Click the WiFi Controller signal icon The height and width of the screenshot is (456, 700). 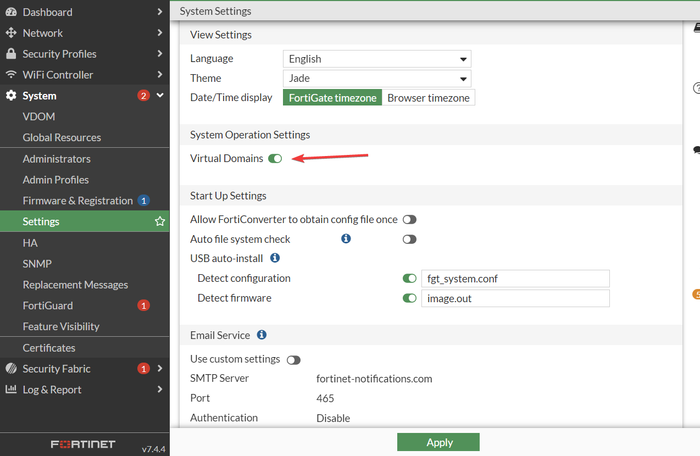coord(12,75)
